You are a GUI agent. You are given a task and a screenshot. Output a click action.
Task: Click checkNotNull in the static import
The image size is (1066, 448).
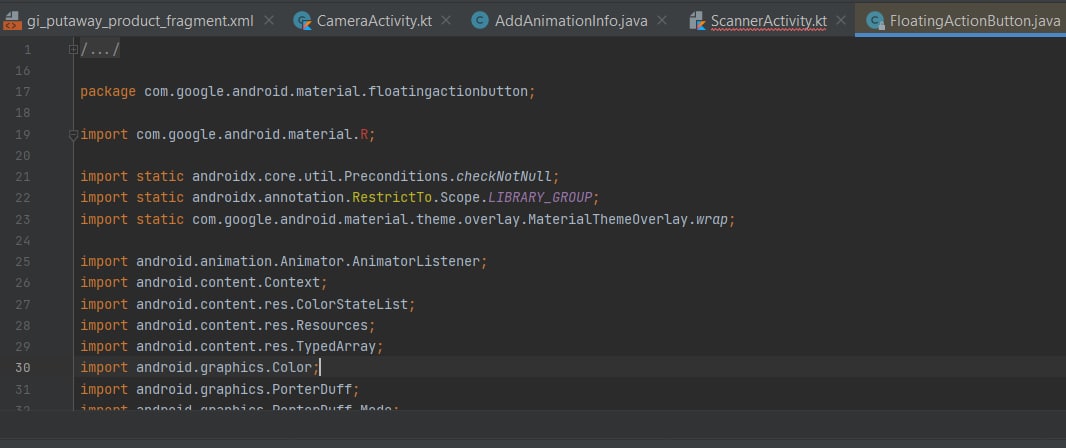pos(504,177)
